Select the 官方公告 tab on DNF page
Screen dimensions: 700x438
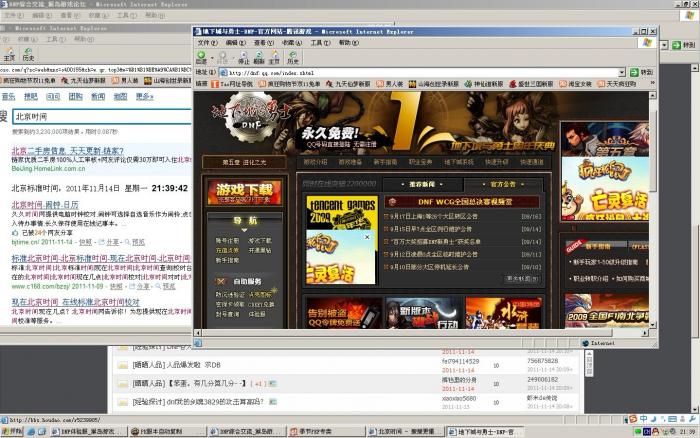click(503, 184)
